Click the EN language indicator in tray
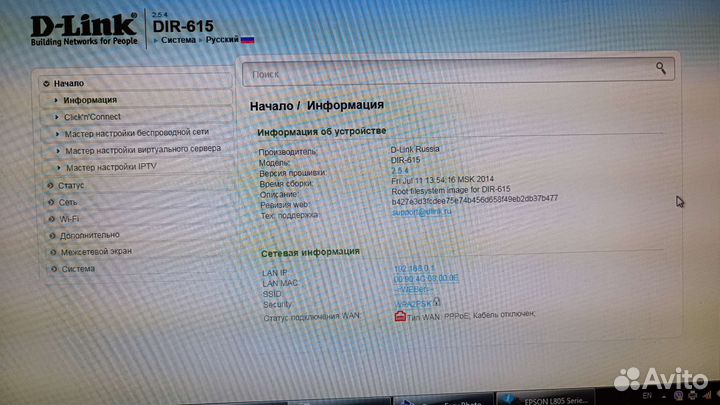This screenshot has width=720, height=405. 647,395
